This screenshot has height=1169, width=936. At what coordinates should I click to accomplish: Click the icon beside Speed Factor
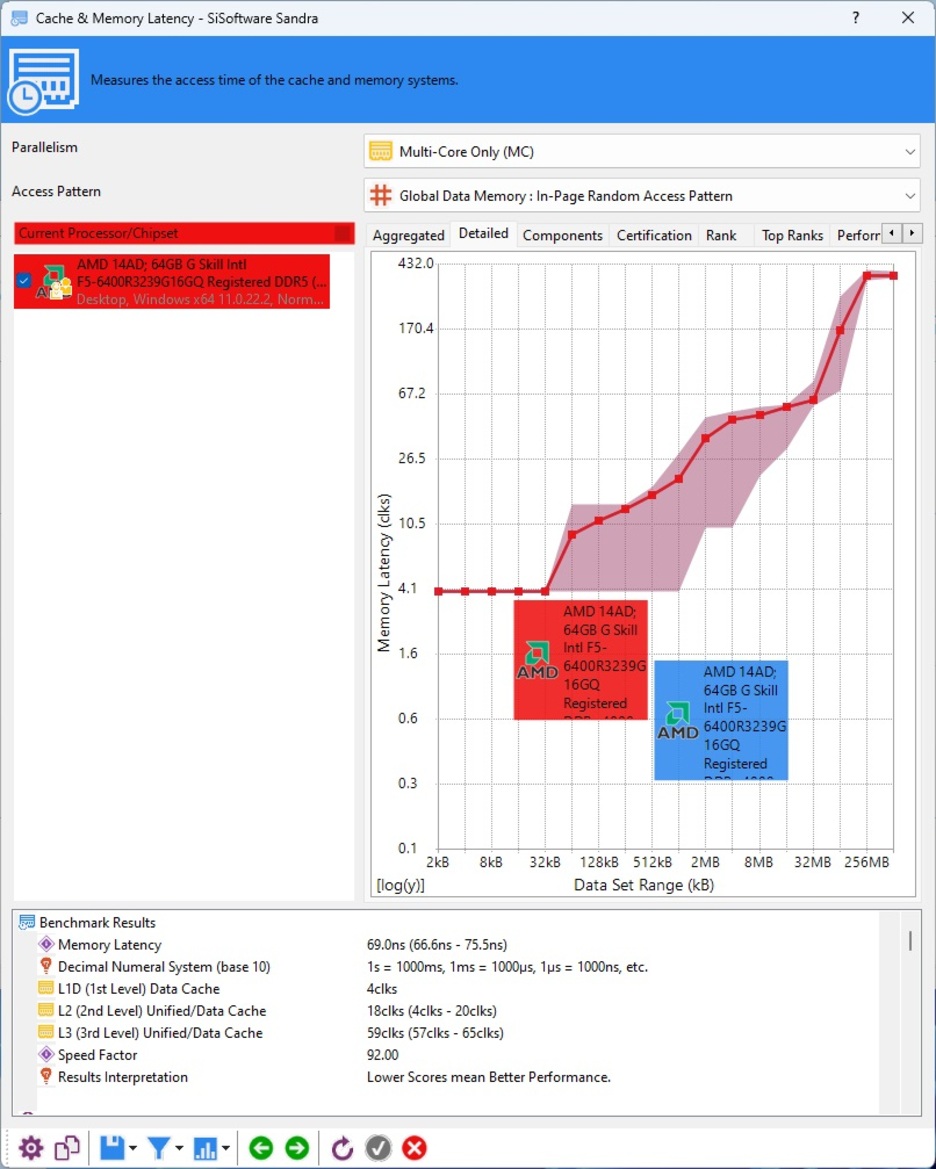[x=46, y=1054]
